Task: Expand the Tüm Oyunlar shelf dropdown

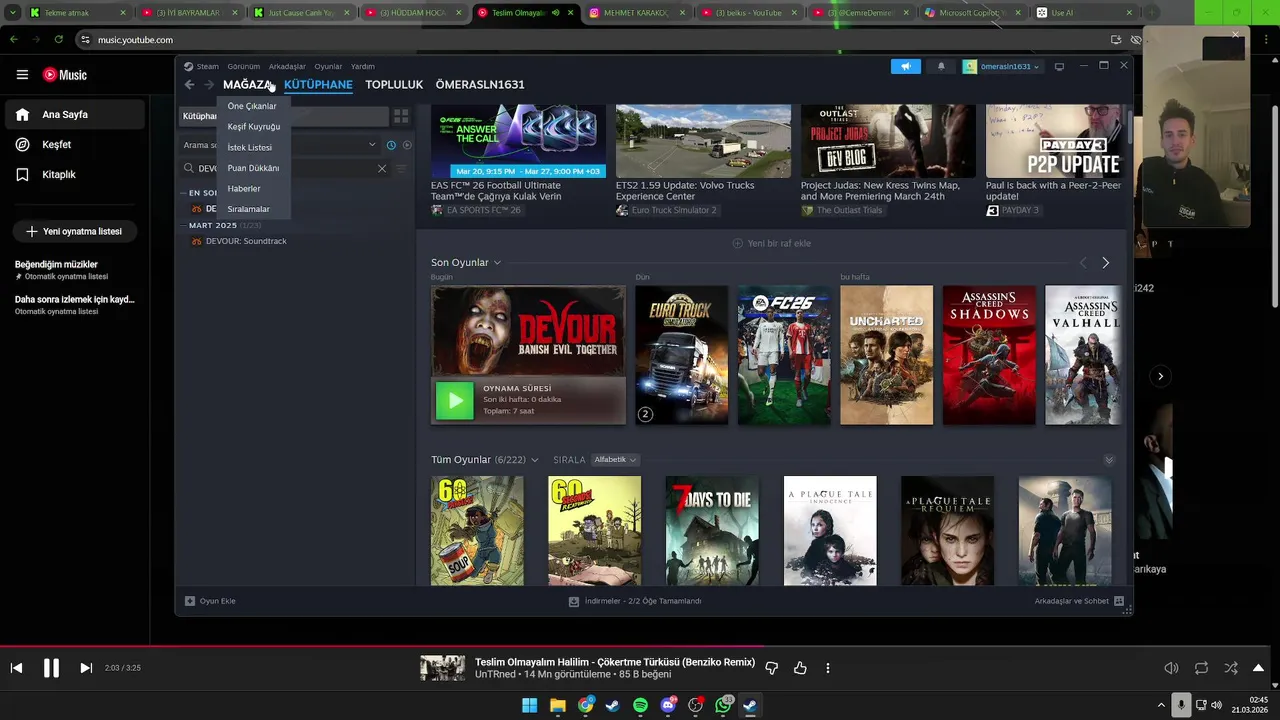Action: point(535,460)
